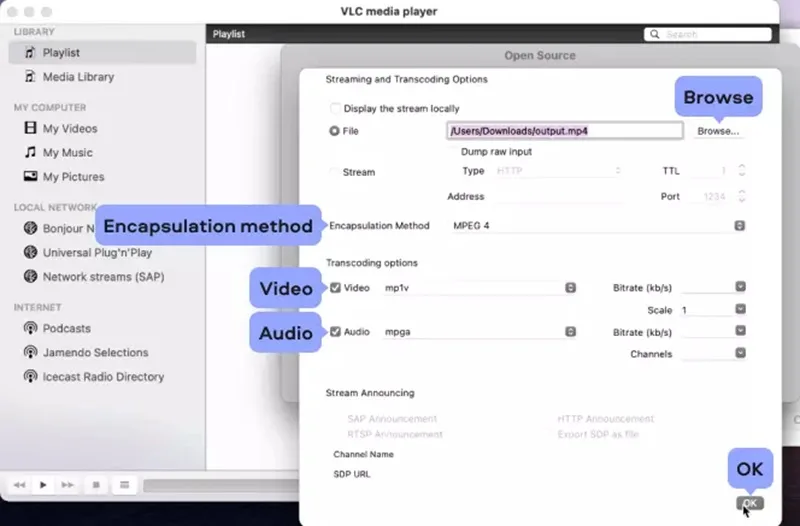
Task: Click the stream Address field
Action: [x=559, y=196]
